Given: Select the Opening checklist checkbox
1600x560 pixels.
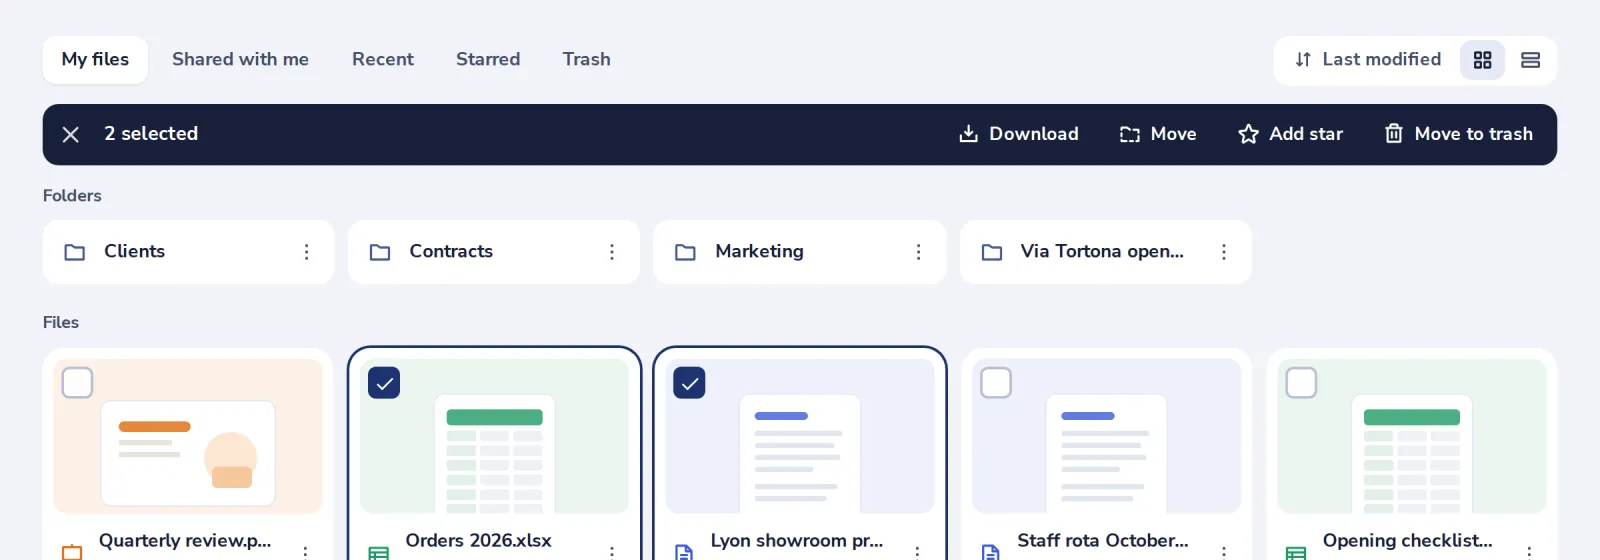Looking at the screenshot, I should click(x=1301, y=383).
